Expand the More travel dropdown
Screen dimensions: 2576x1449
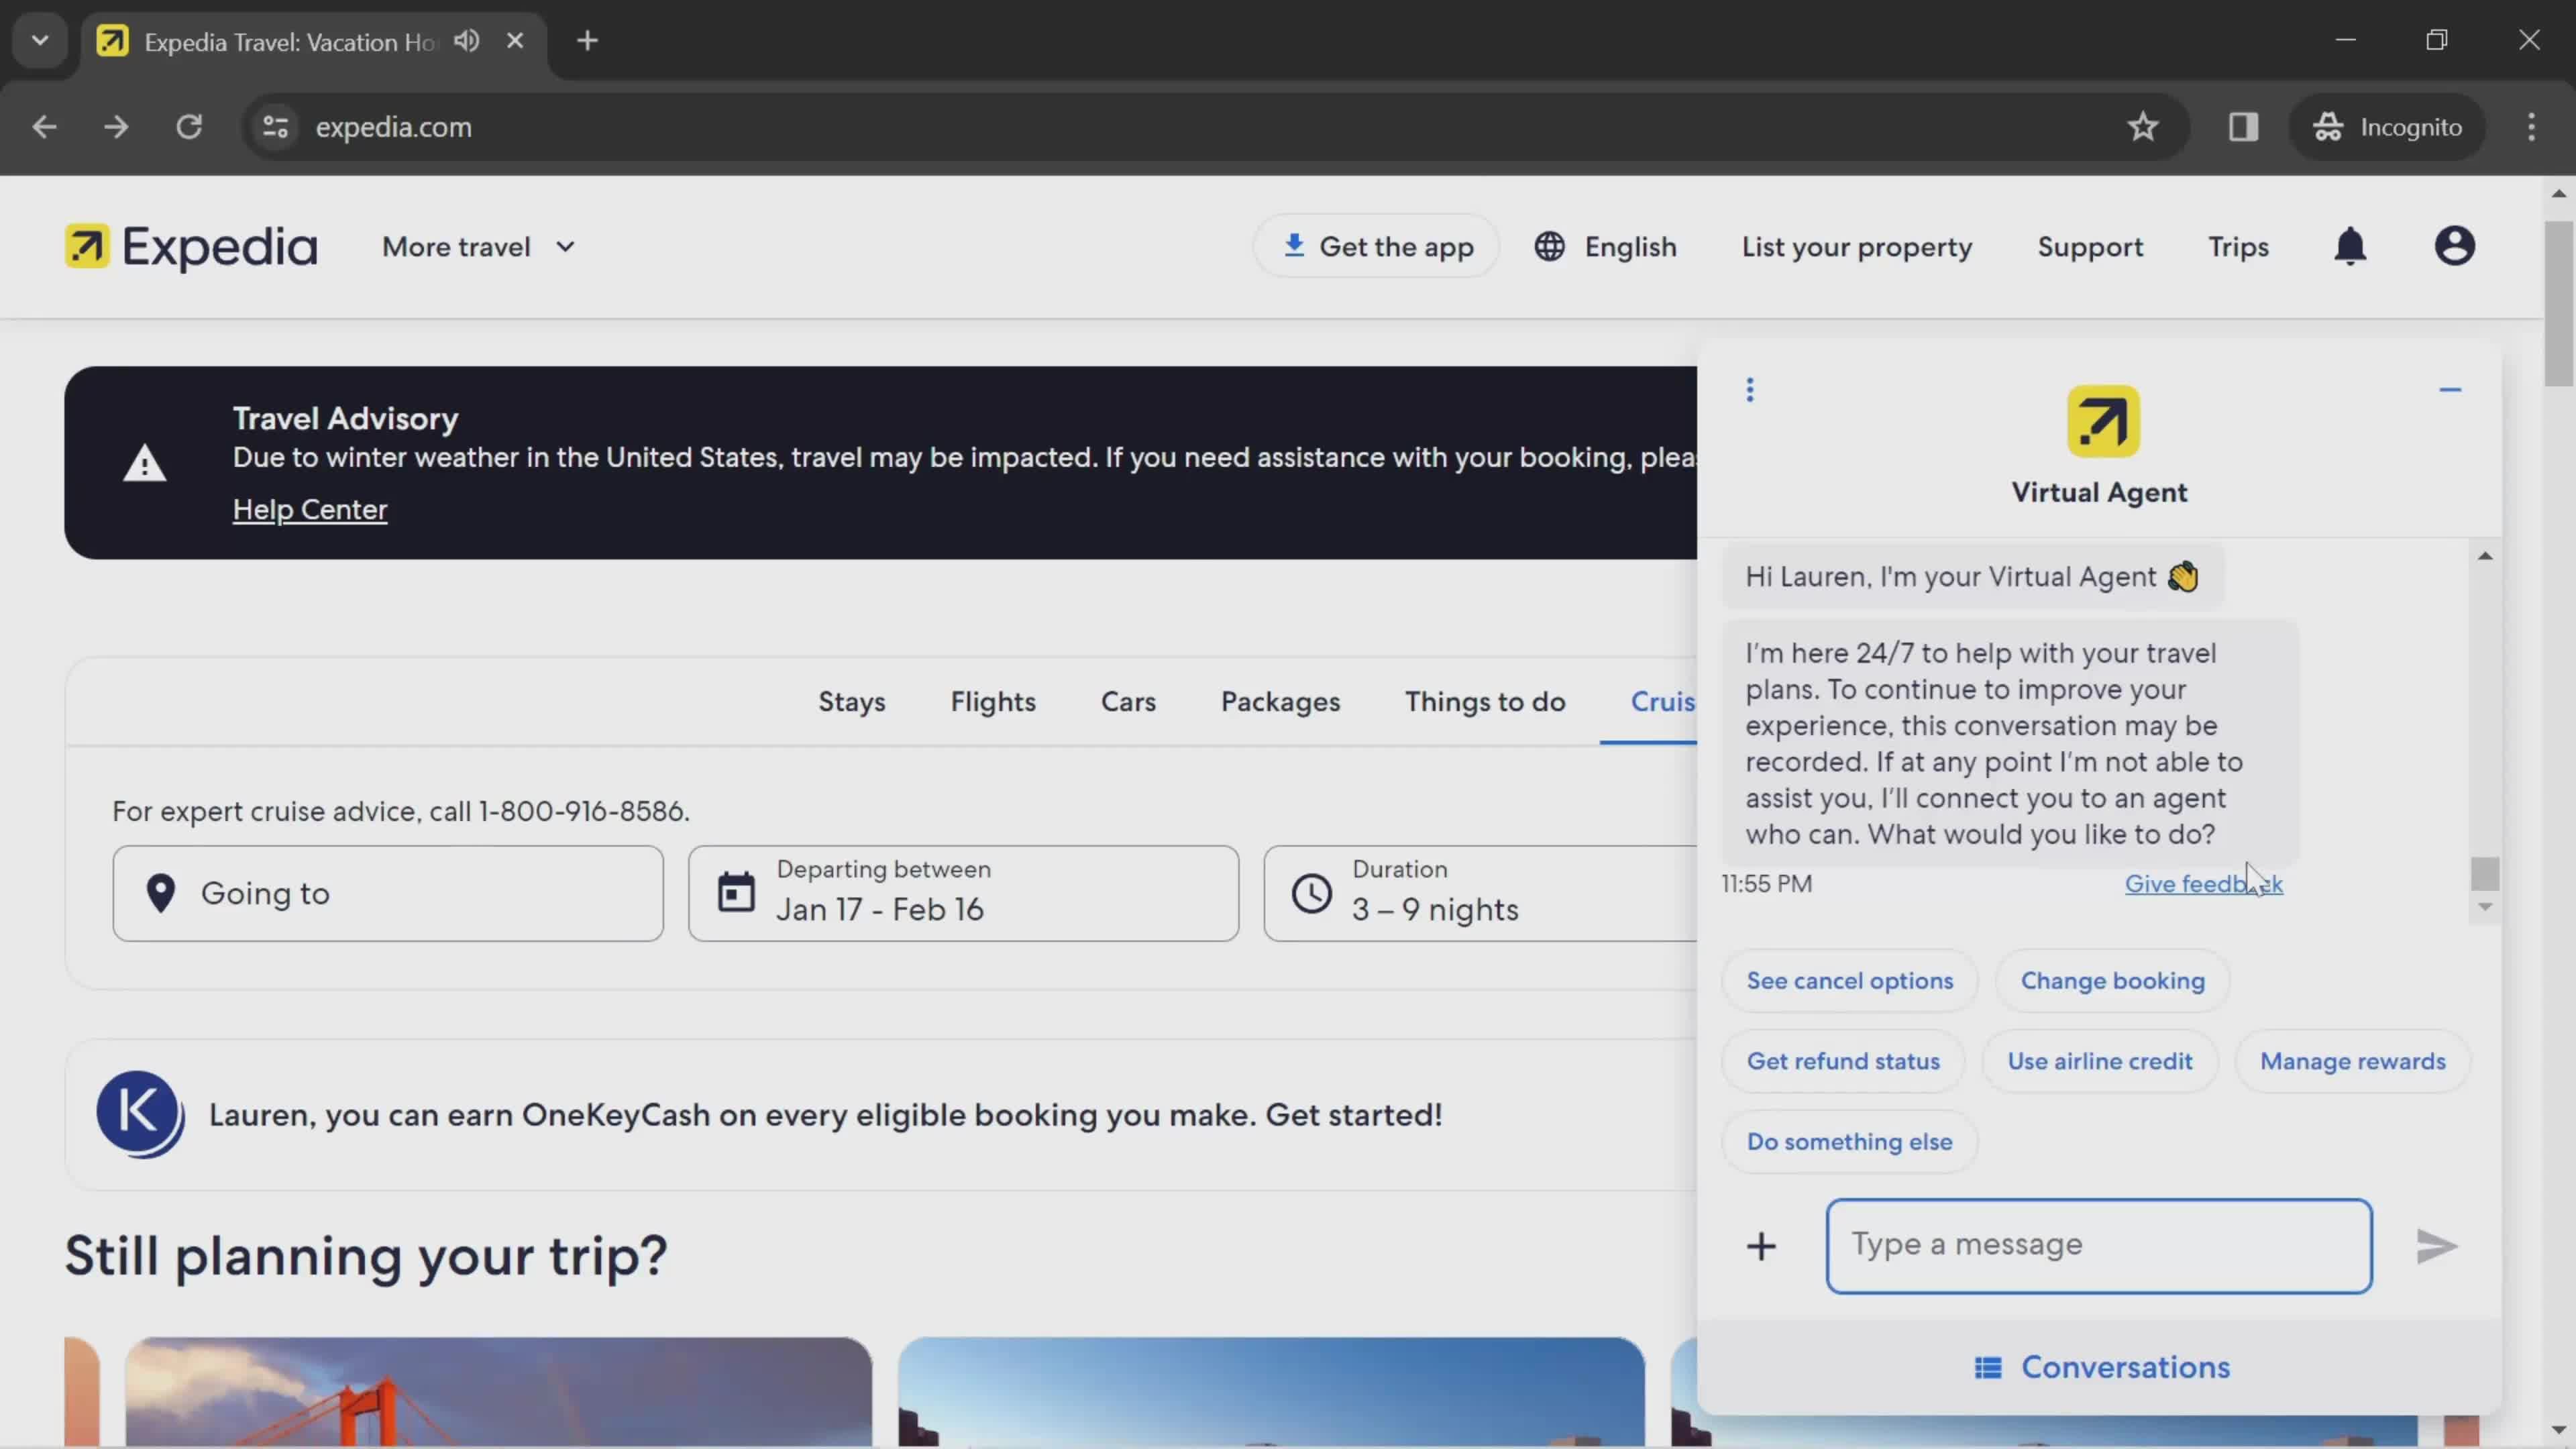479,247
